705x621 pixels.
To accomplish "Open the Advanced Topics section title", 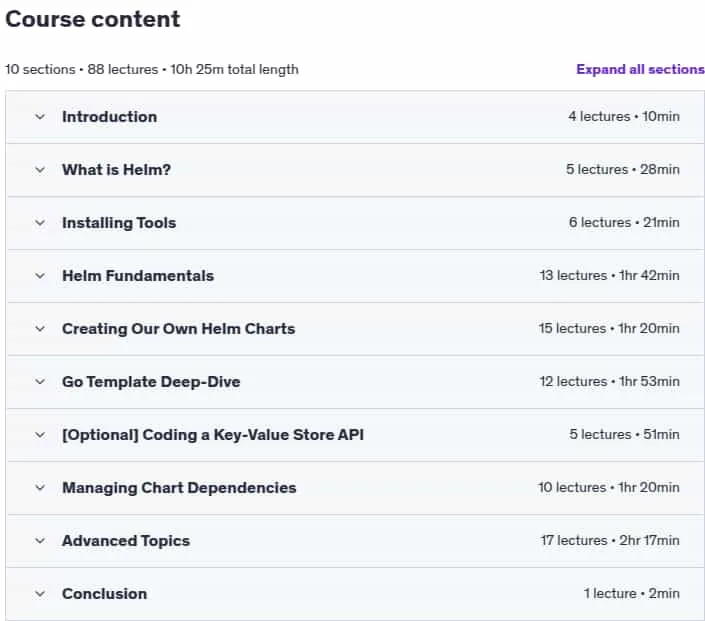I will click(x=126, y=541).
